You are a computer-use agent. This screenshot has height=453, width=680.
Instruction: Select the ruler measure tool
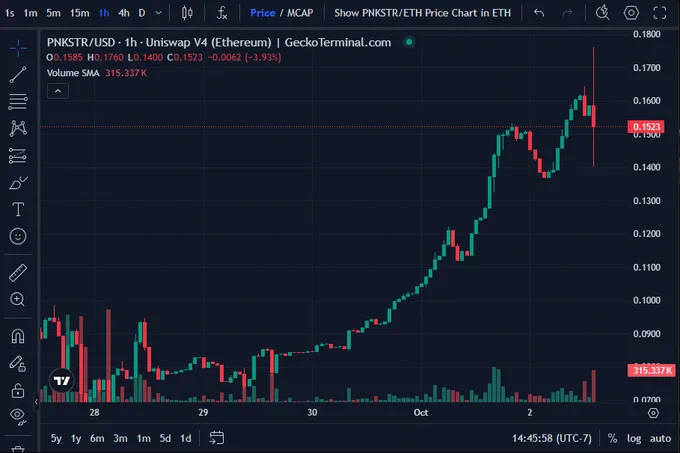click(18, 273)
